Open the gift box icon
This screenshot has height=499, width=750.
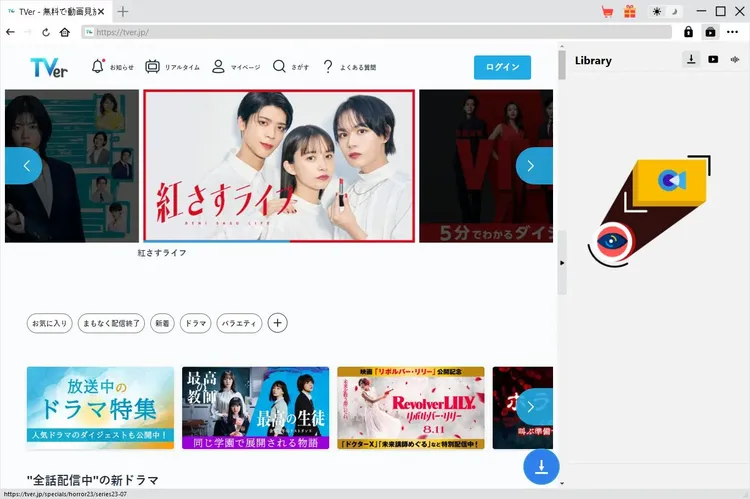point(629,12)
